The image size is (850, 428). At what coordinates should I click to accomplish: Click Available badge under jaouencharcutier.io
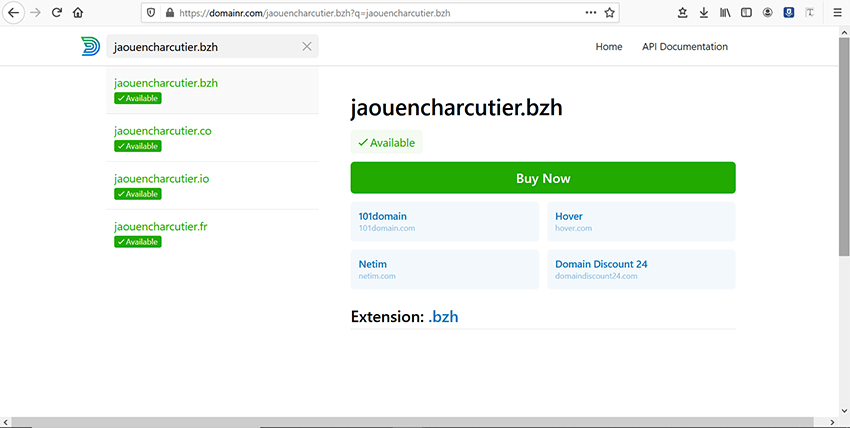click(138, 194)
